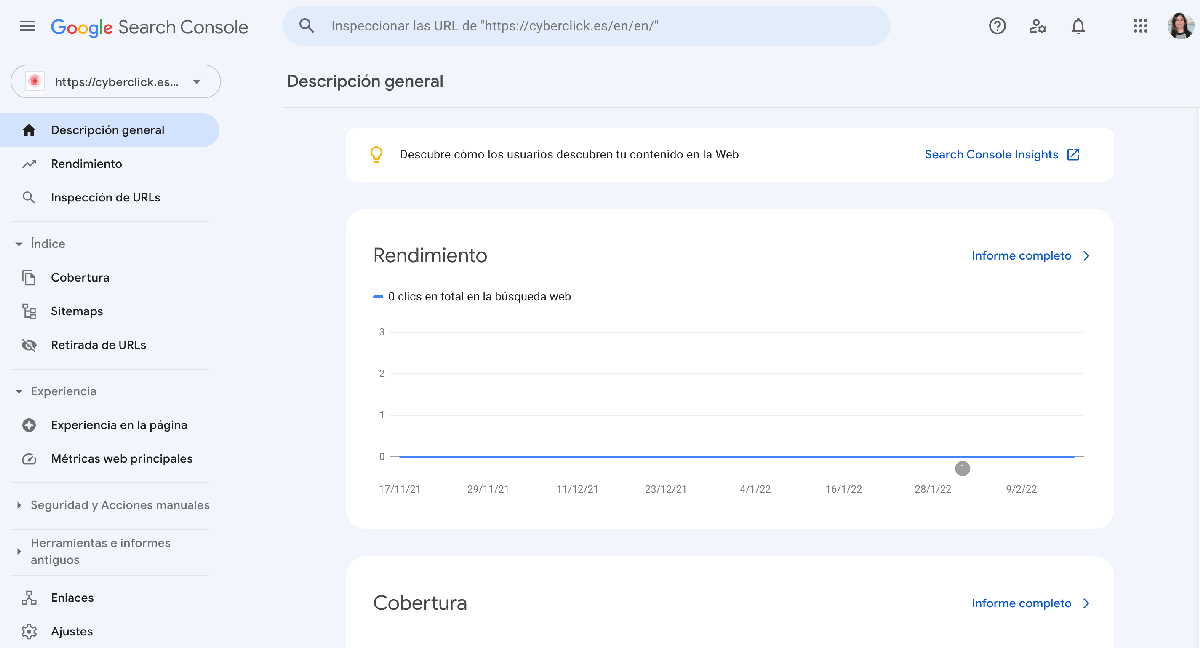This screenshot has width=1200, height=648.
Task: Collapse the Índice section
Action: coord(19,244)
